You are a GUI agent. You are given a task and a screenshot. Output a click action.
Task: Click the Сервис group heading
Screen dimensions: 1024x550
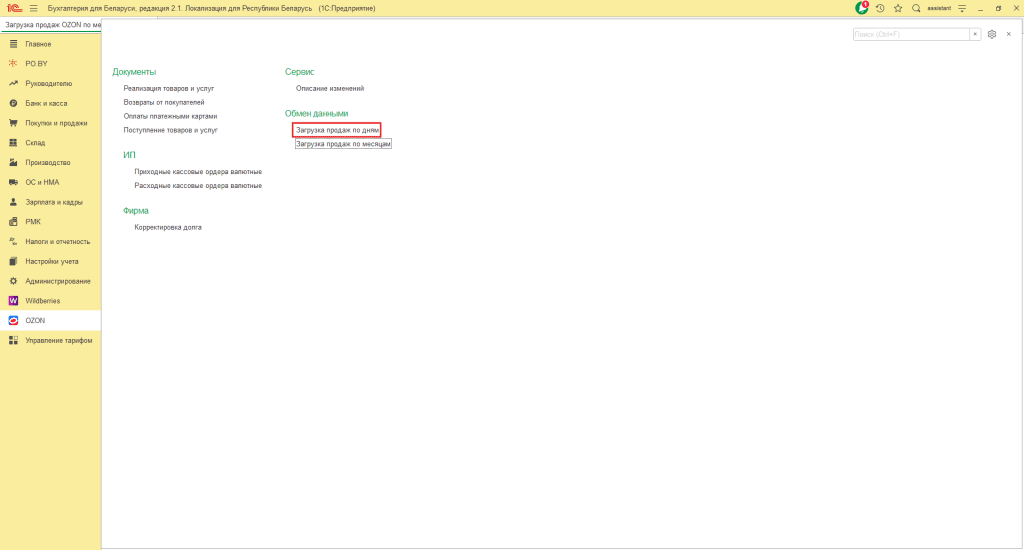[x=299, y=72]
